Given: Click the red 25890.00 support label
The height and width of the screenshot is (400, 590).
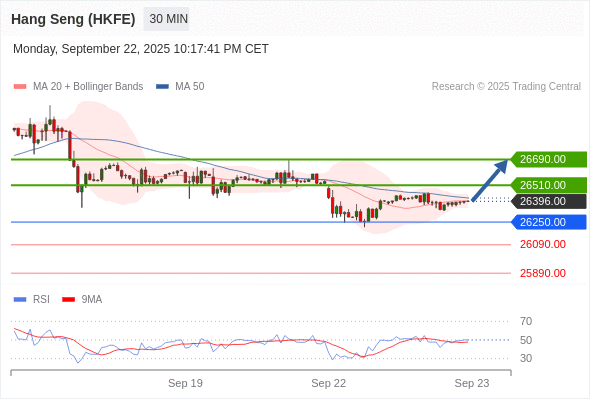Looking at the screenshot, I should click(543, 273).
